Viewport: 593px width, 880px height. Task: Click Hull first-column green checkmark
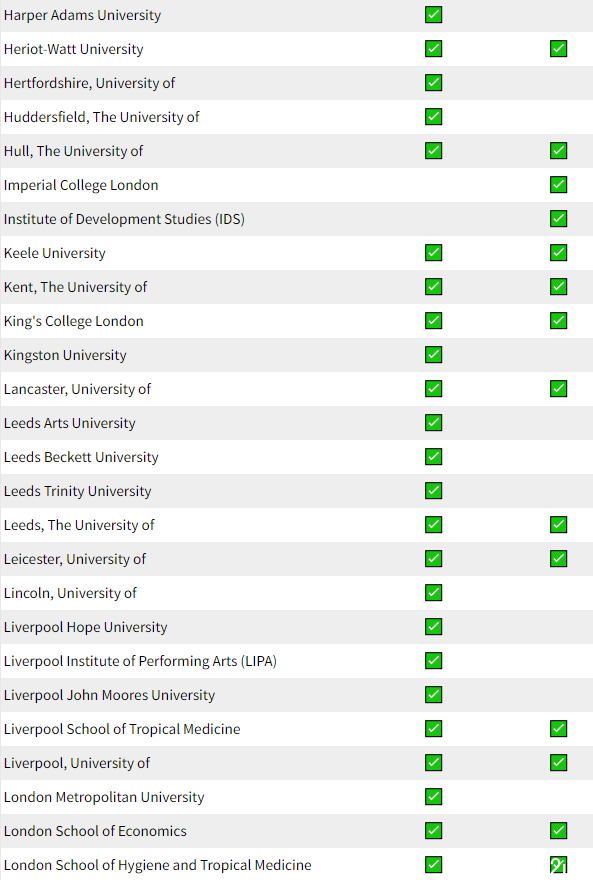433,151
